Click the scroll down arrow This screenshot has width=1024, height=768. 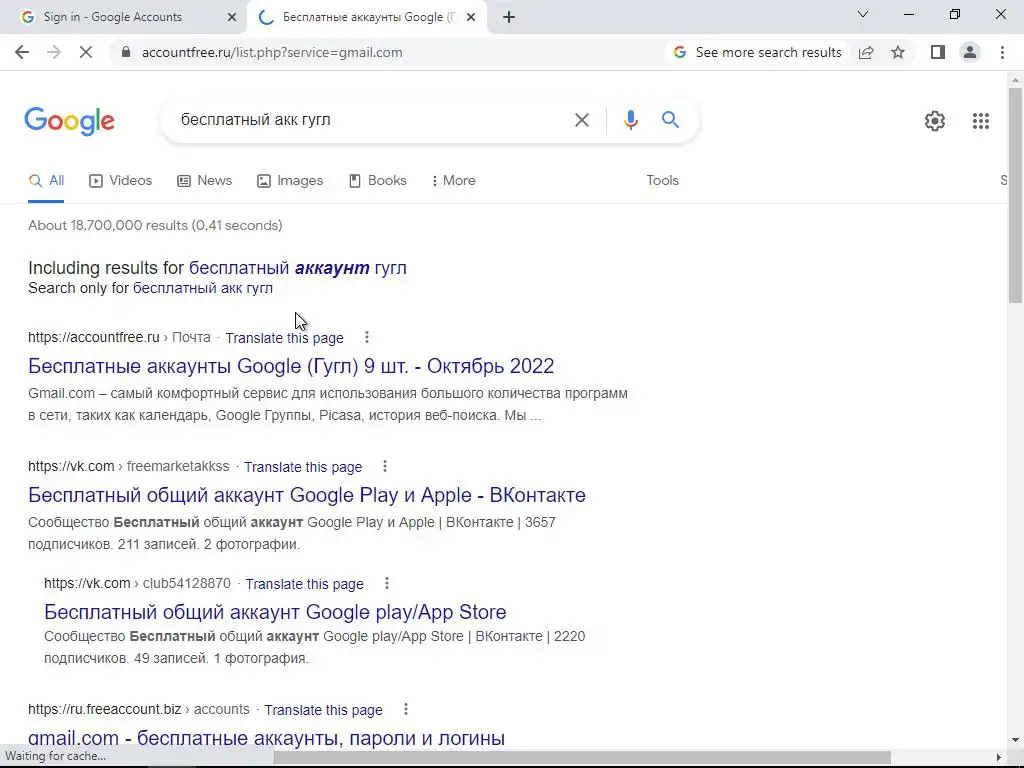click(1015, 740)
